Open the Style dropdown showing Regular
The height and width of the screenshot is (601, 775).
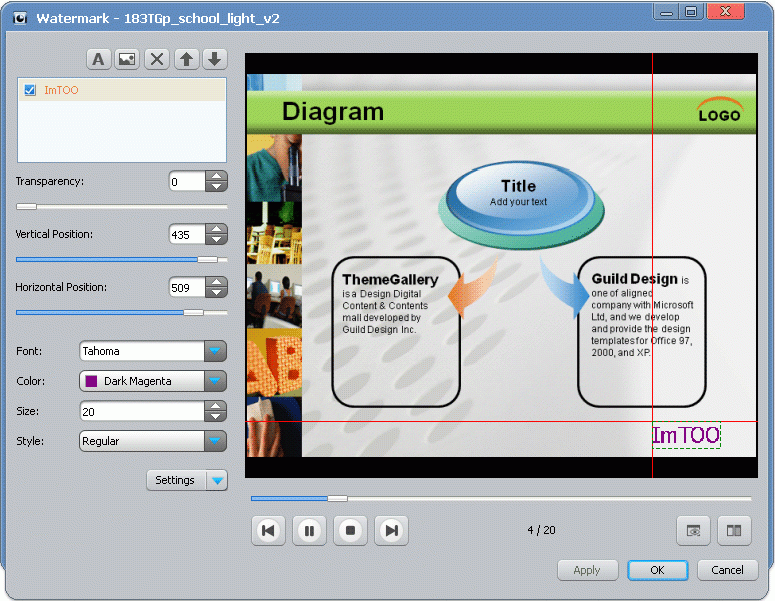click(x=153, y=441)
